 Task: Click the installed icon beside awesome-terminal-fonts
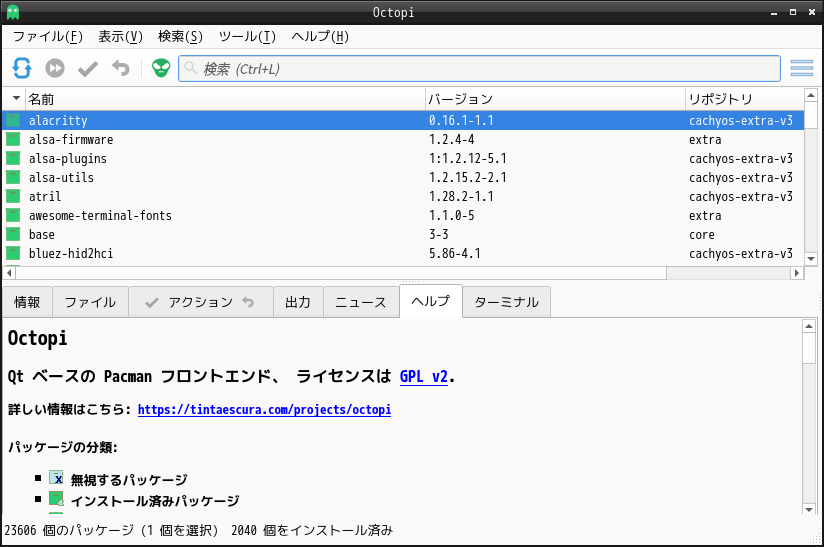[13, 215]
